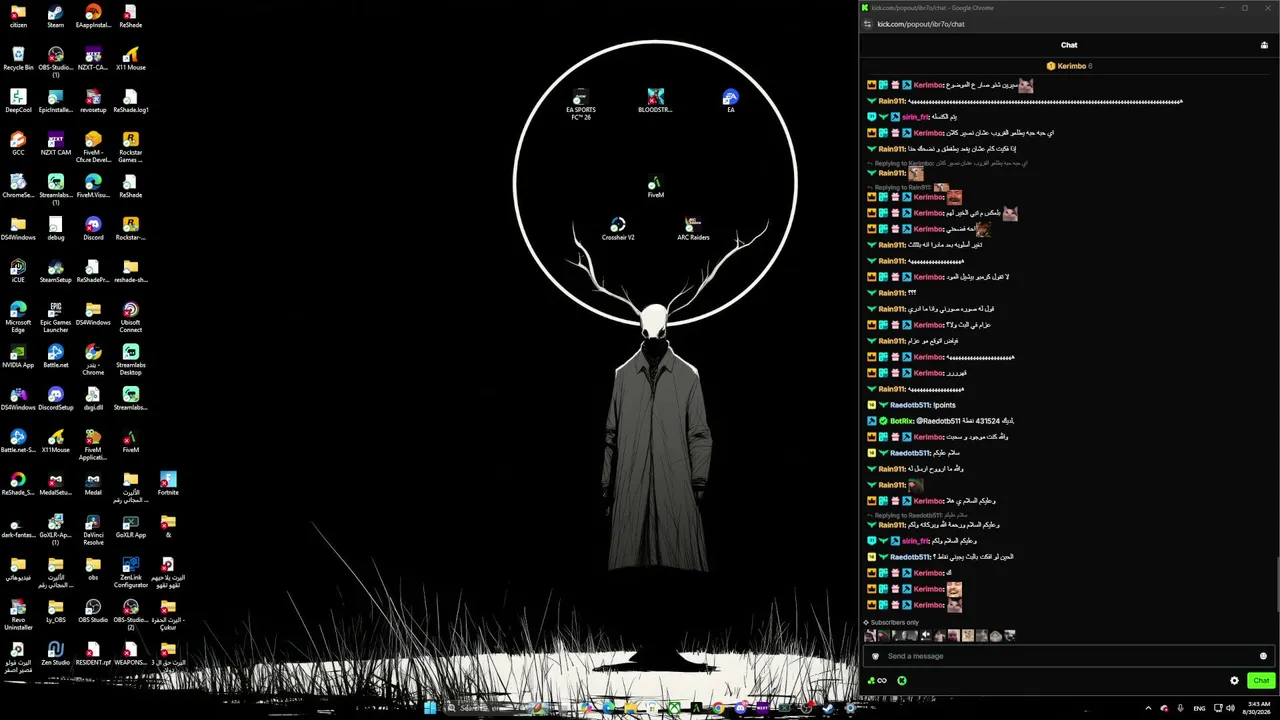1280x720 pixels.
Task: Select the ARC Raiders desktop icon
Action: click(x=693, y=228)
